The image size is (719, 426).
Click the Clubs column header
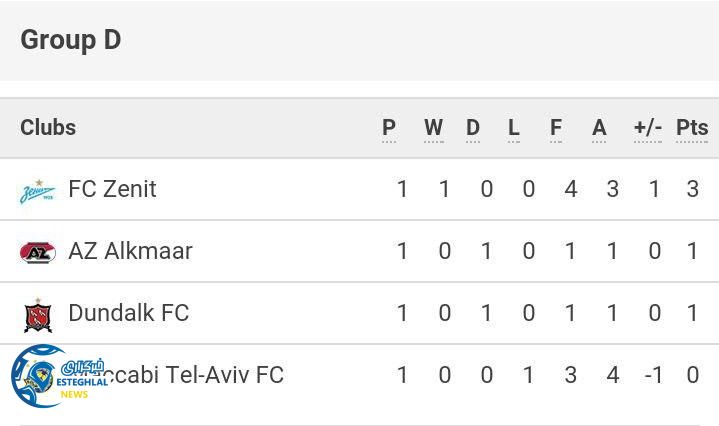point(48,127)
